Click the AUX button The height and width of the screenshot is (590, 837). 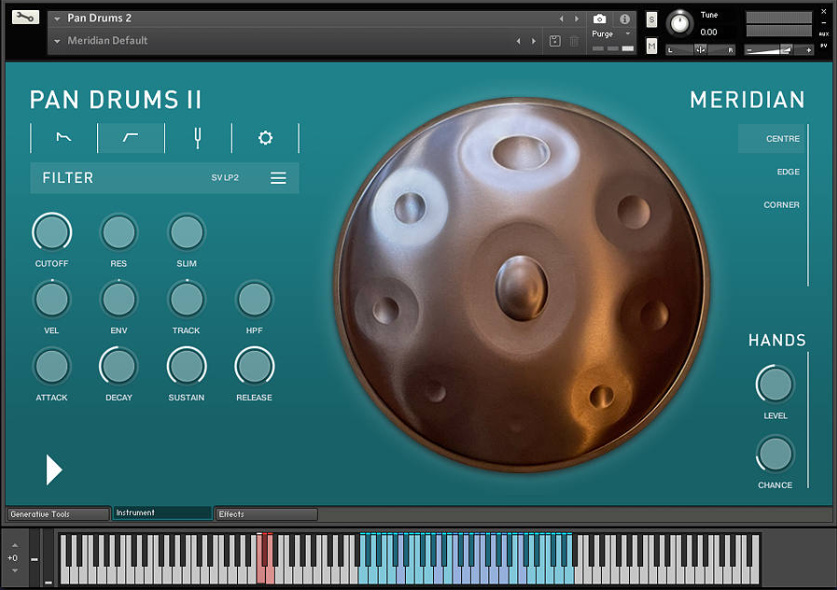[824, 34]
